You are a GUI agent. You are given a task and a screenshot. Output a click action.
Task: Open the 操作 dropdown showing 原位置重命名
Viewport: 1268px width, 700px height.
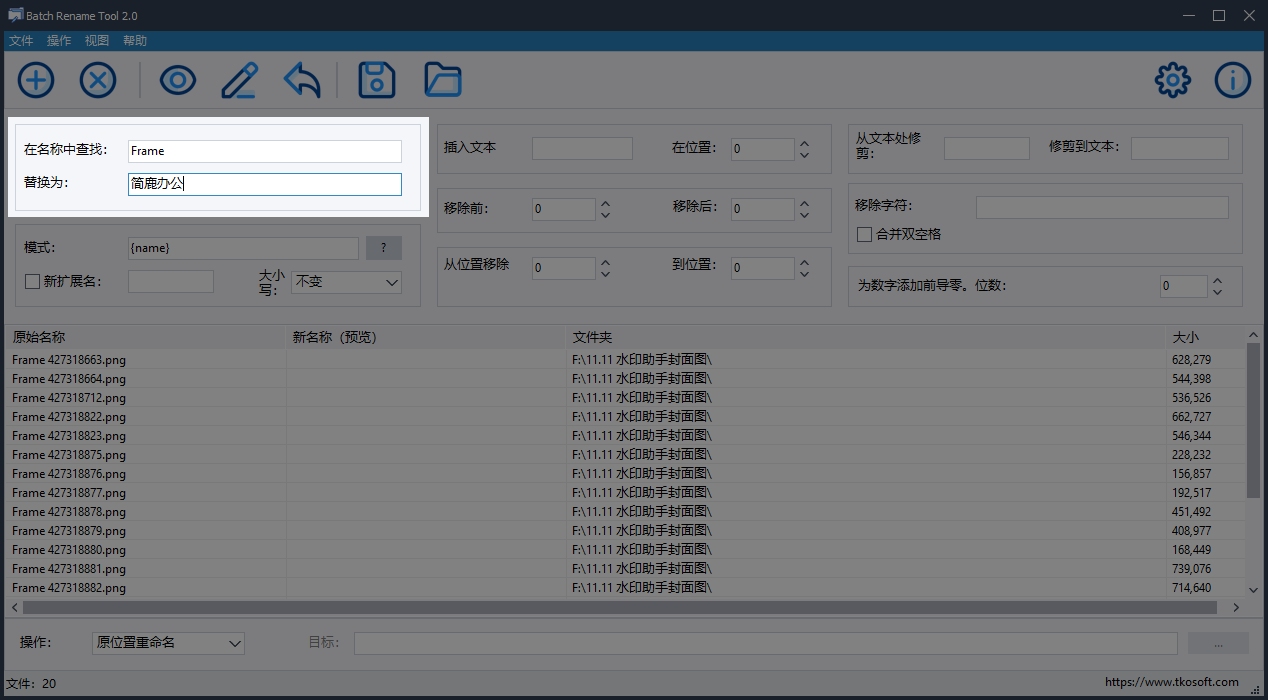[x=168, y=642]
